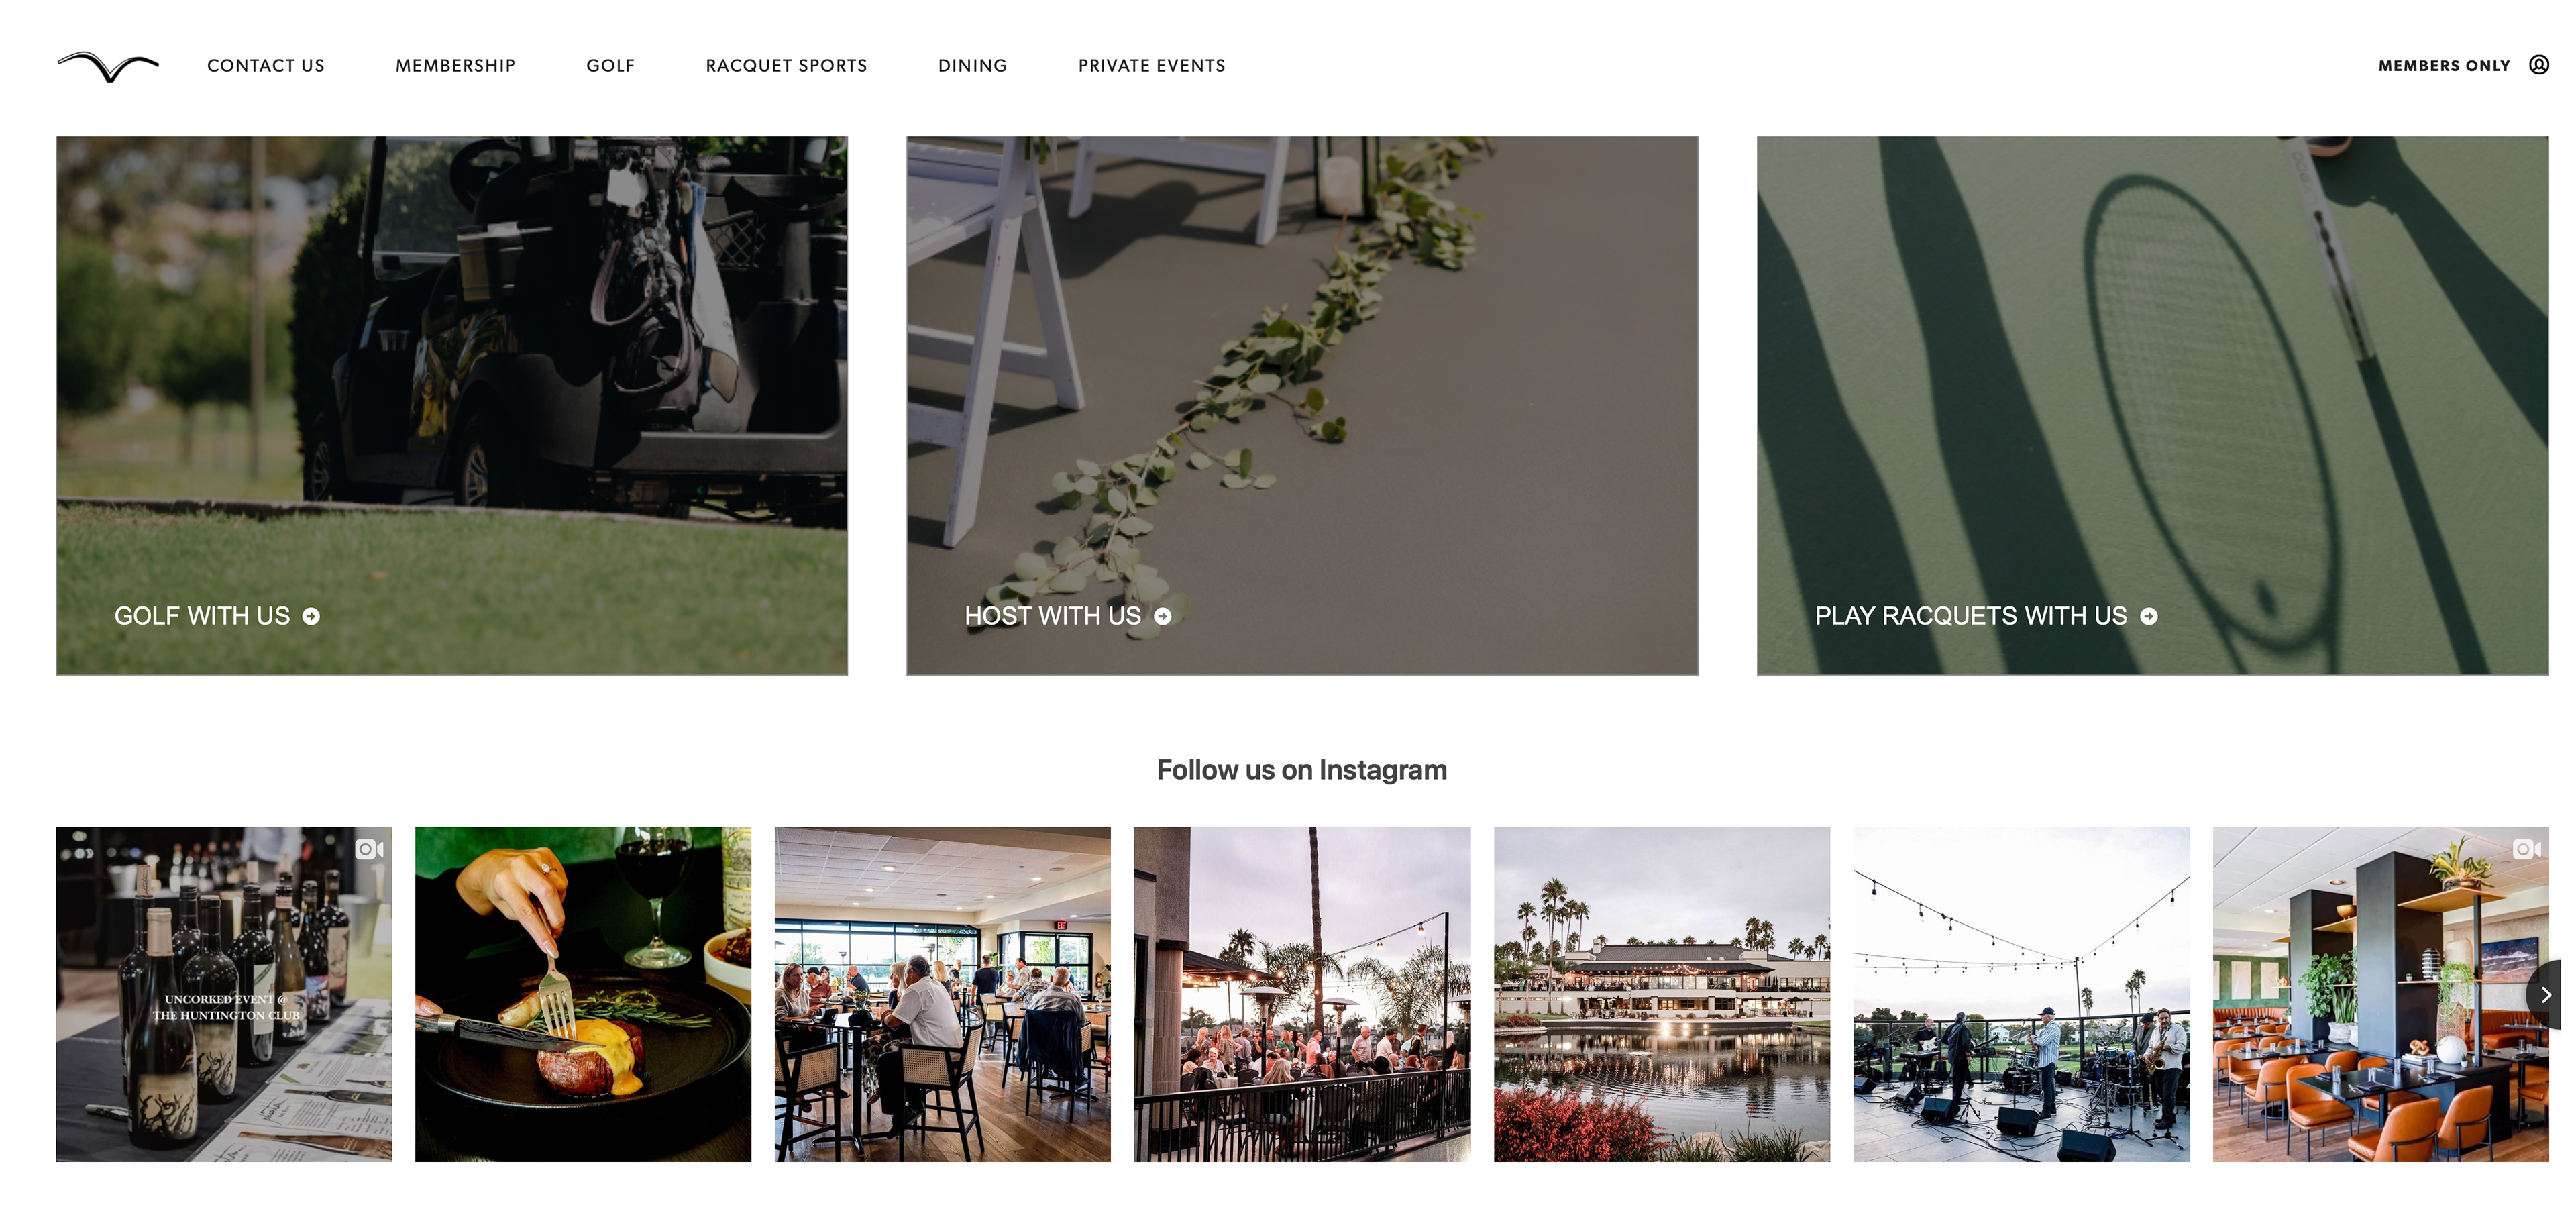
Task: Open the Private Events menu item
Action: tap(1151, 66)
